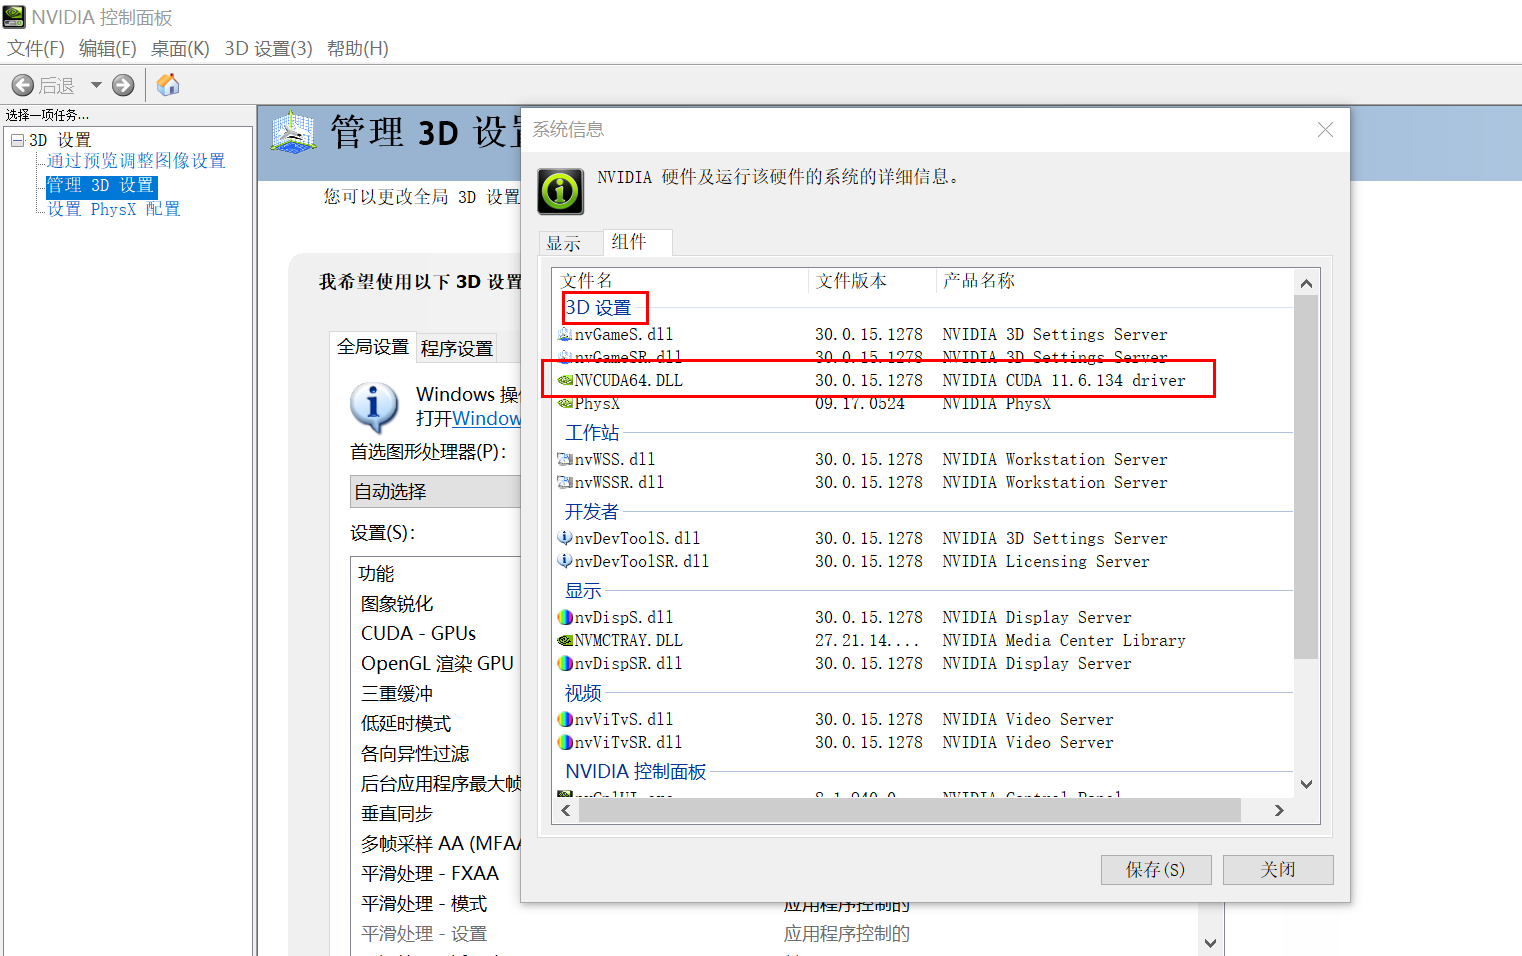This screenshot has height=956, width=1522.
Task: Switch to the 全局设置 tab
Action: coord(373,347)
